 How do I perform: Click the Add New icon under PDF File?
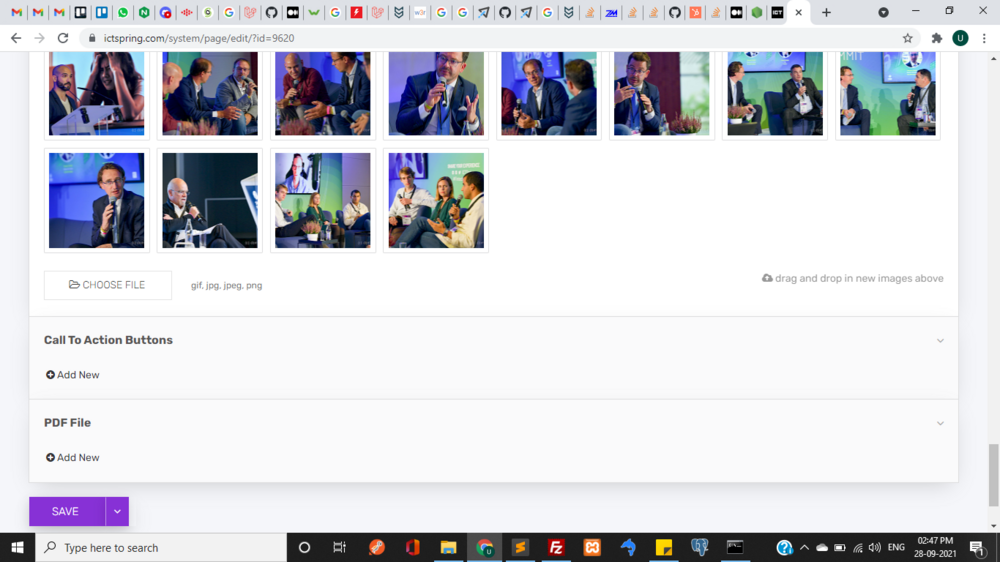point(50,458)
